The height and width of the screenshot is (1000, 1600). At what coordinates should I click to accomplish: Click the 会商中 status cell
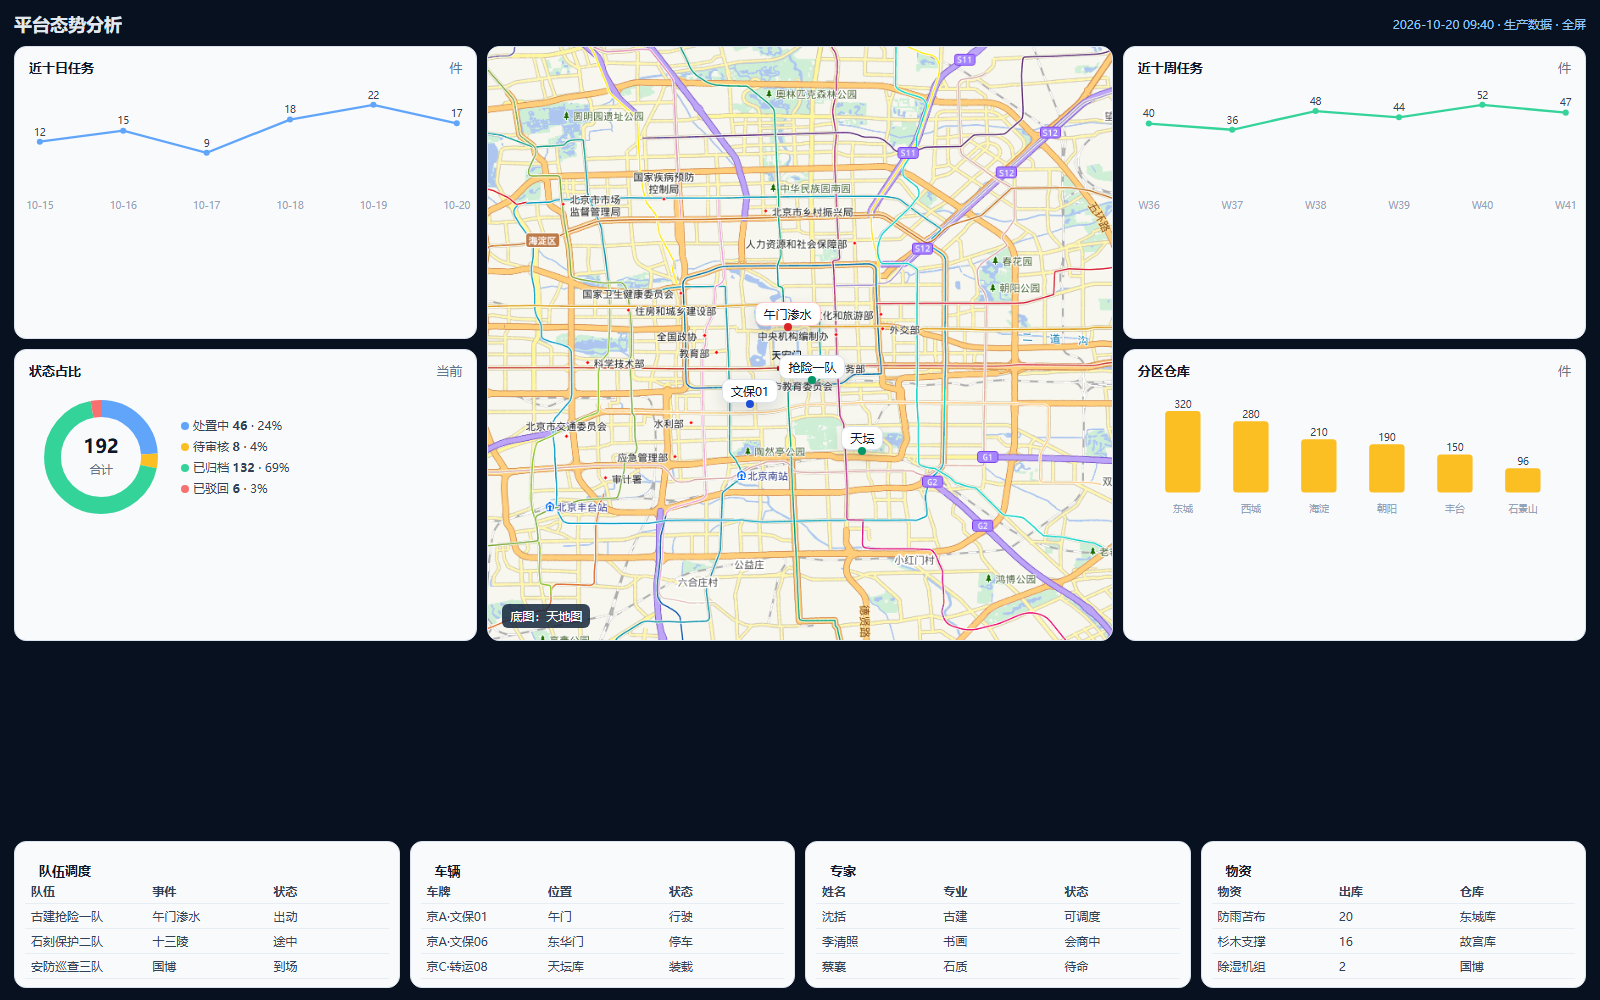(x=1082, y=942)
